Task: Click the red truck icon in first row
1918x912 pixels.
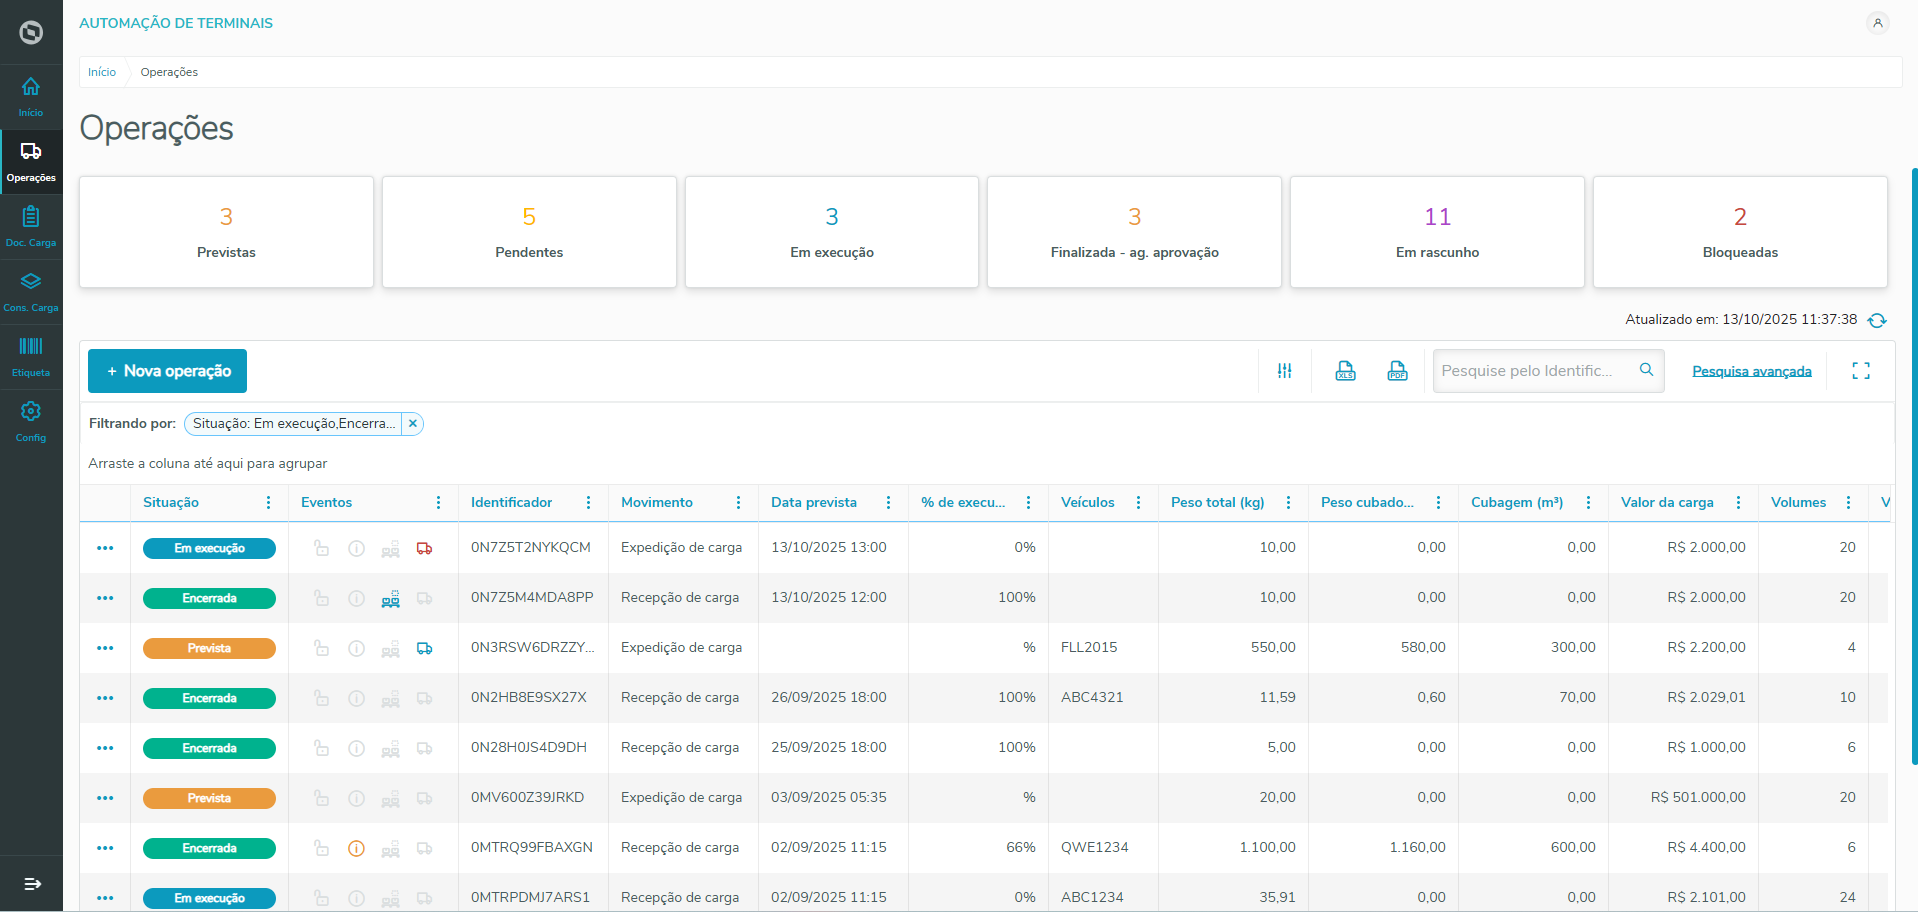Action: 425,548
